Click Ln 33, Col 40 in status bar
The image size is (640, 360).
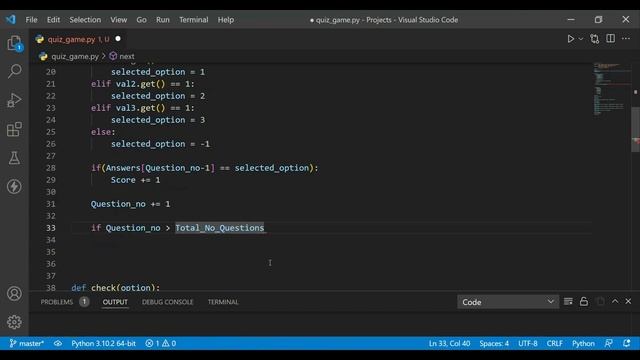[x=449, y=343]
